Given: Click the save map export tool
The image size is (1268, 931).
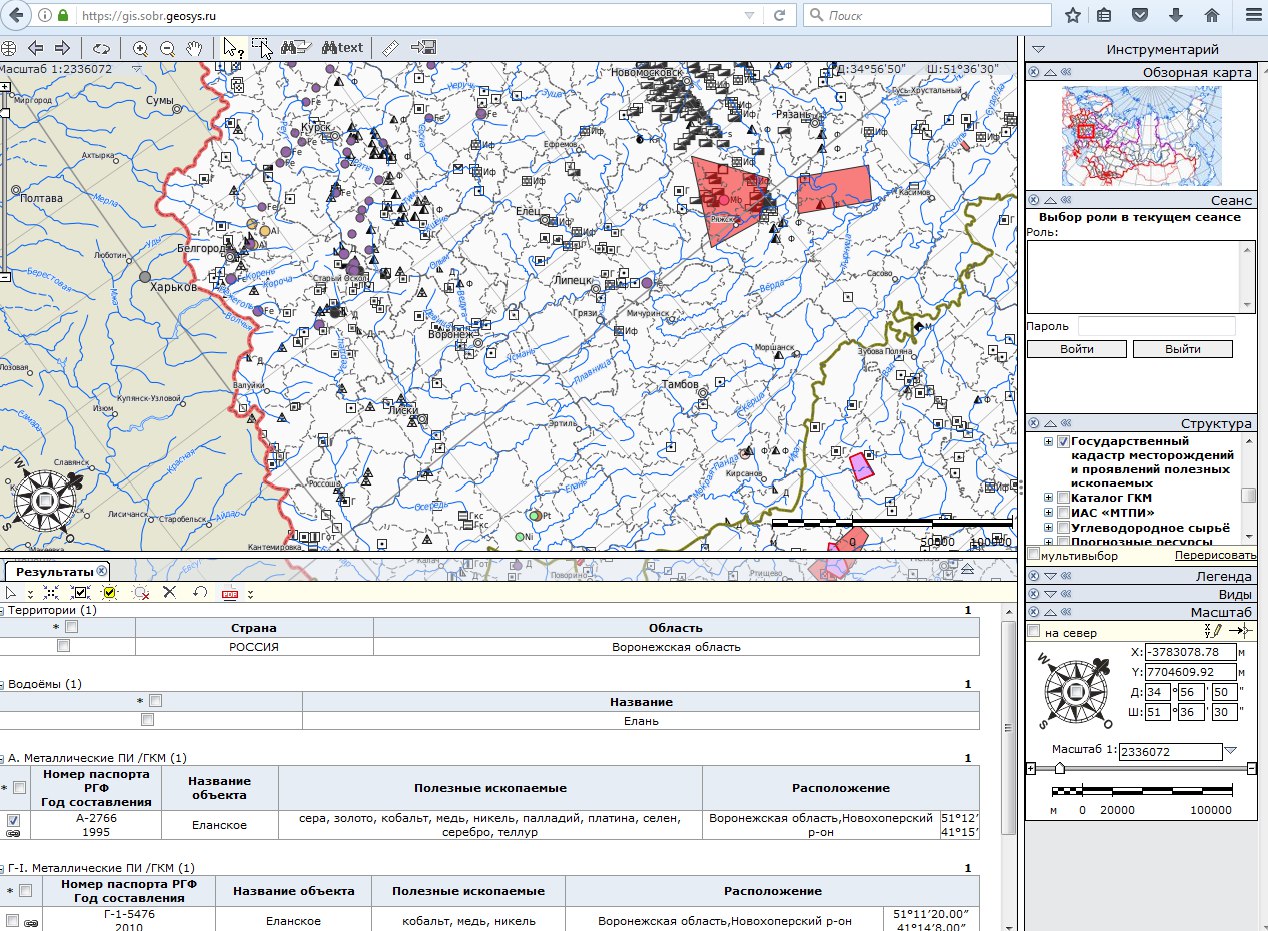Looking at the screenshot, I should pos(423,48).
